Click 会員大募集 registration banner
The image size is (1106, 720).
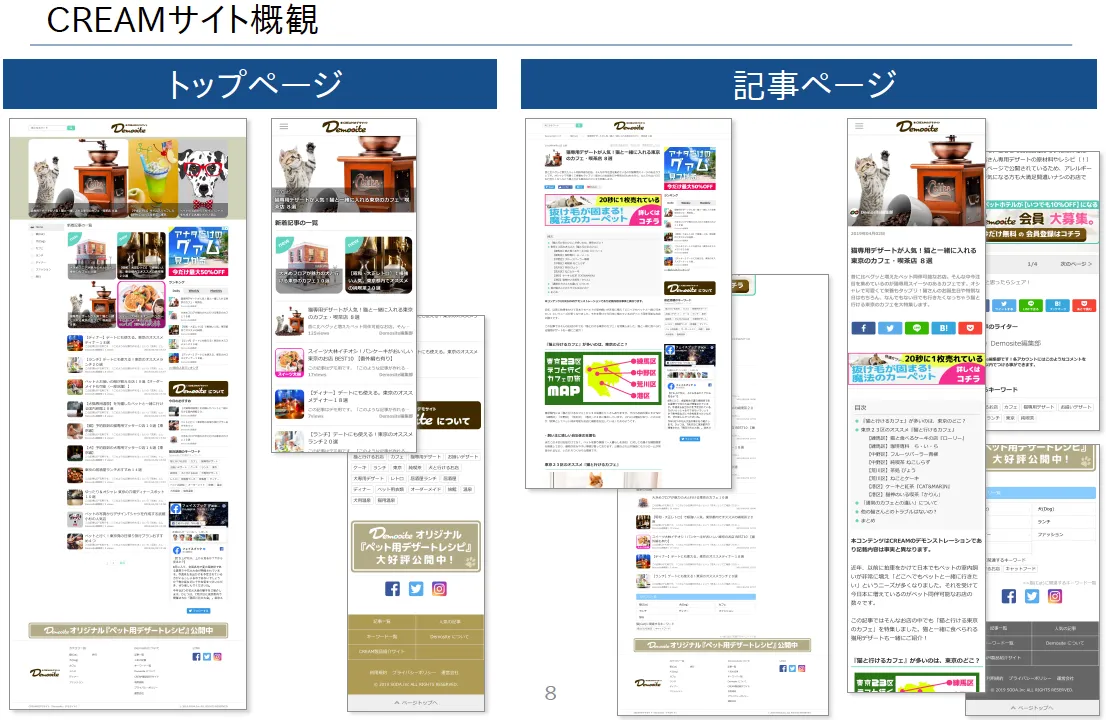point(1042,221)
